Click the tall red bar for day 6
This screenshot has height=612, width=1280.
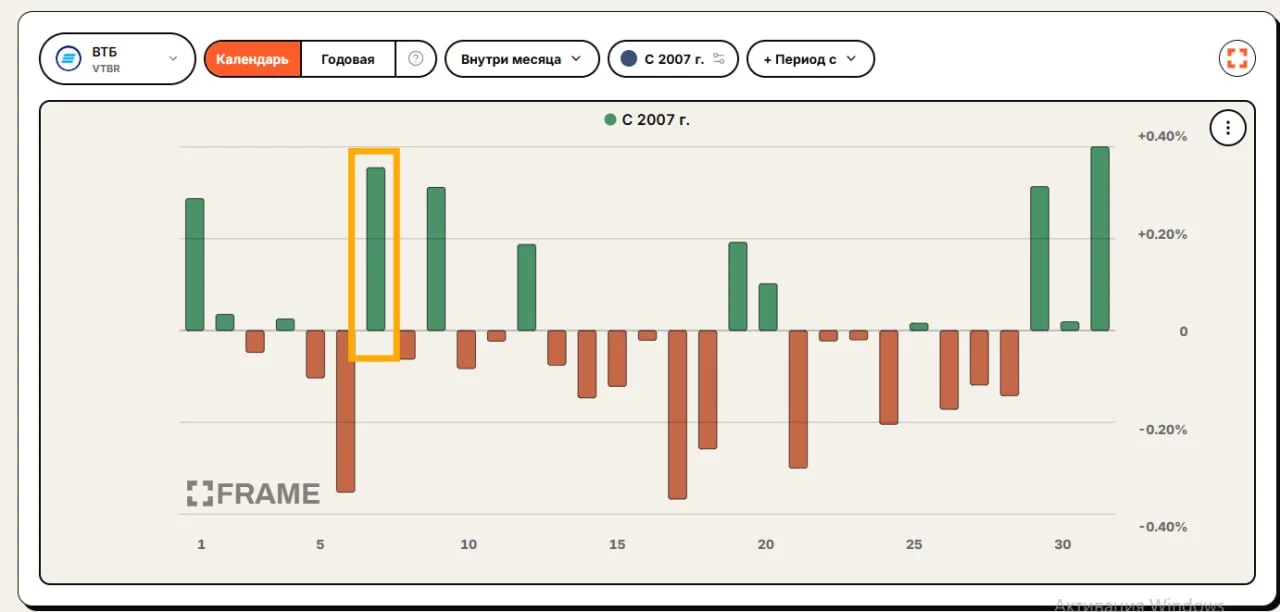(x=345, y=411)
